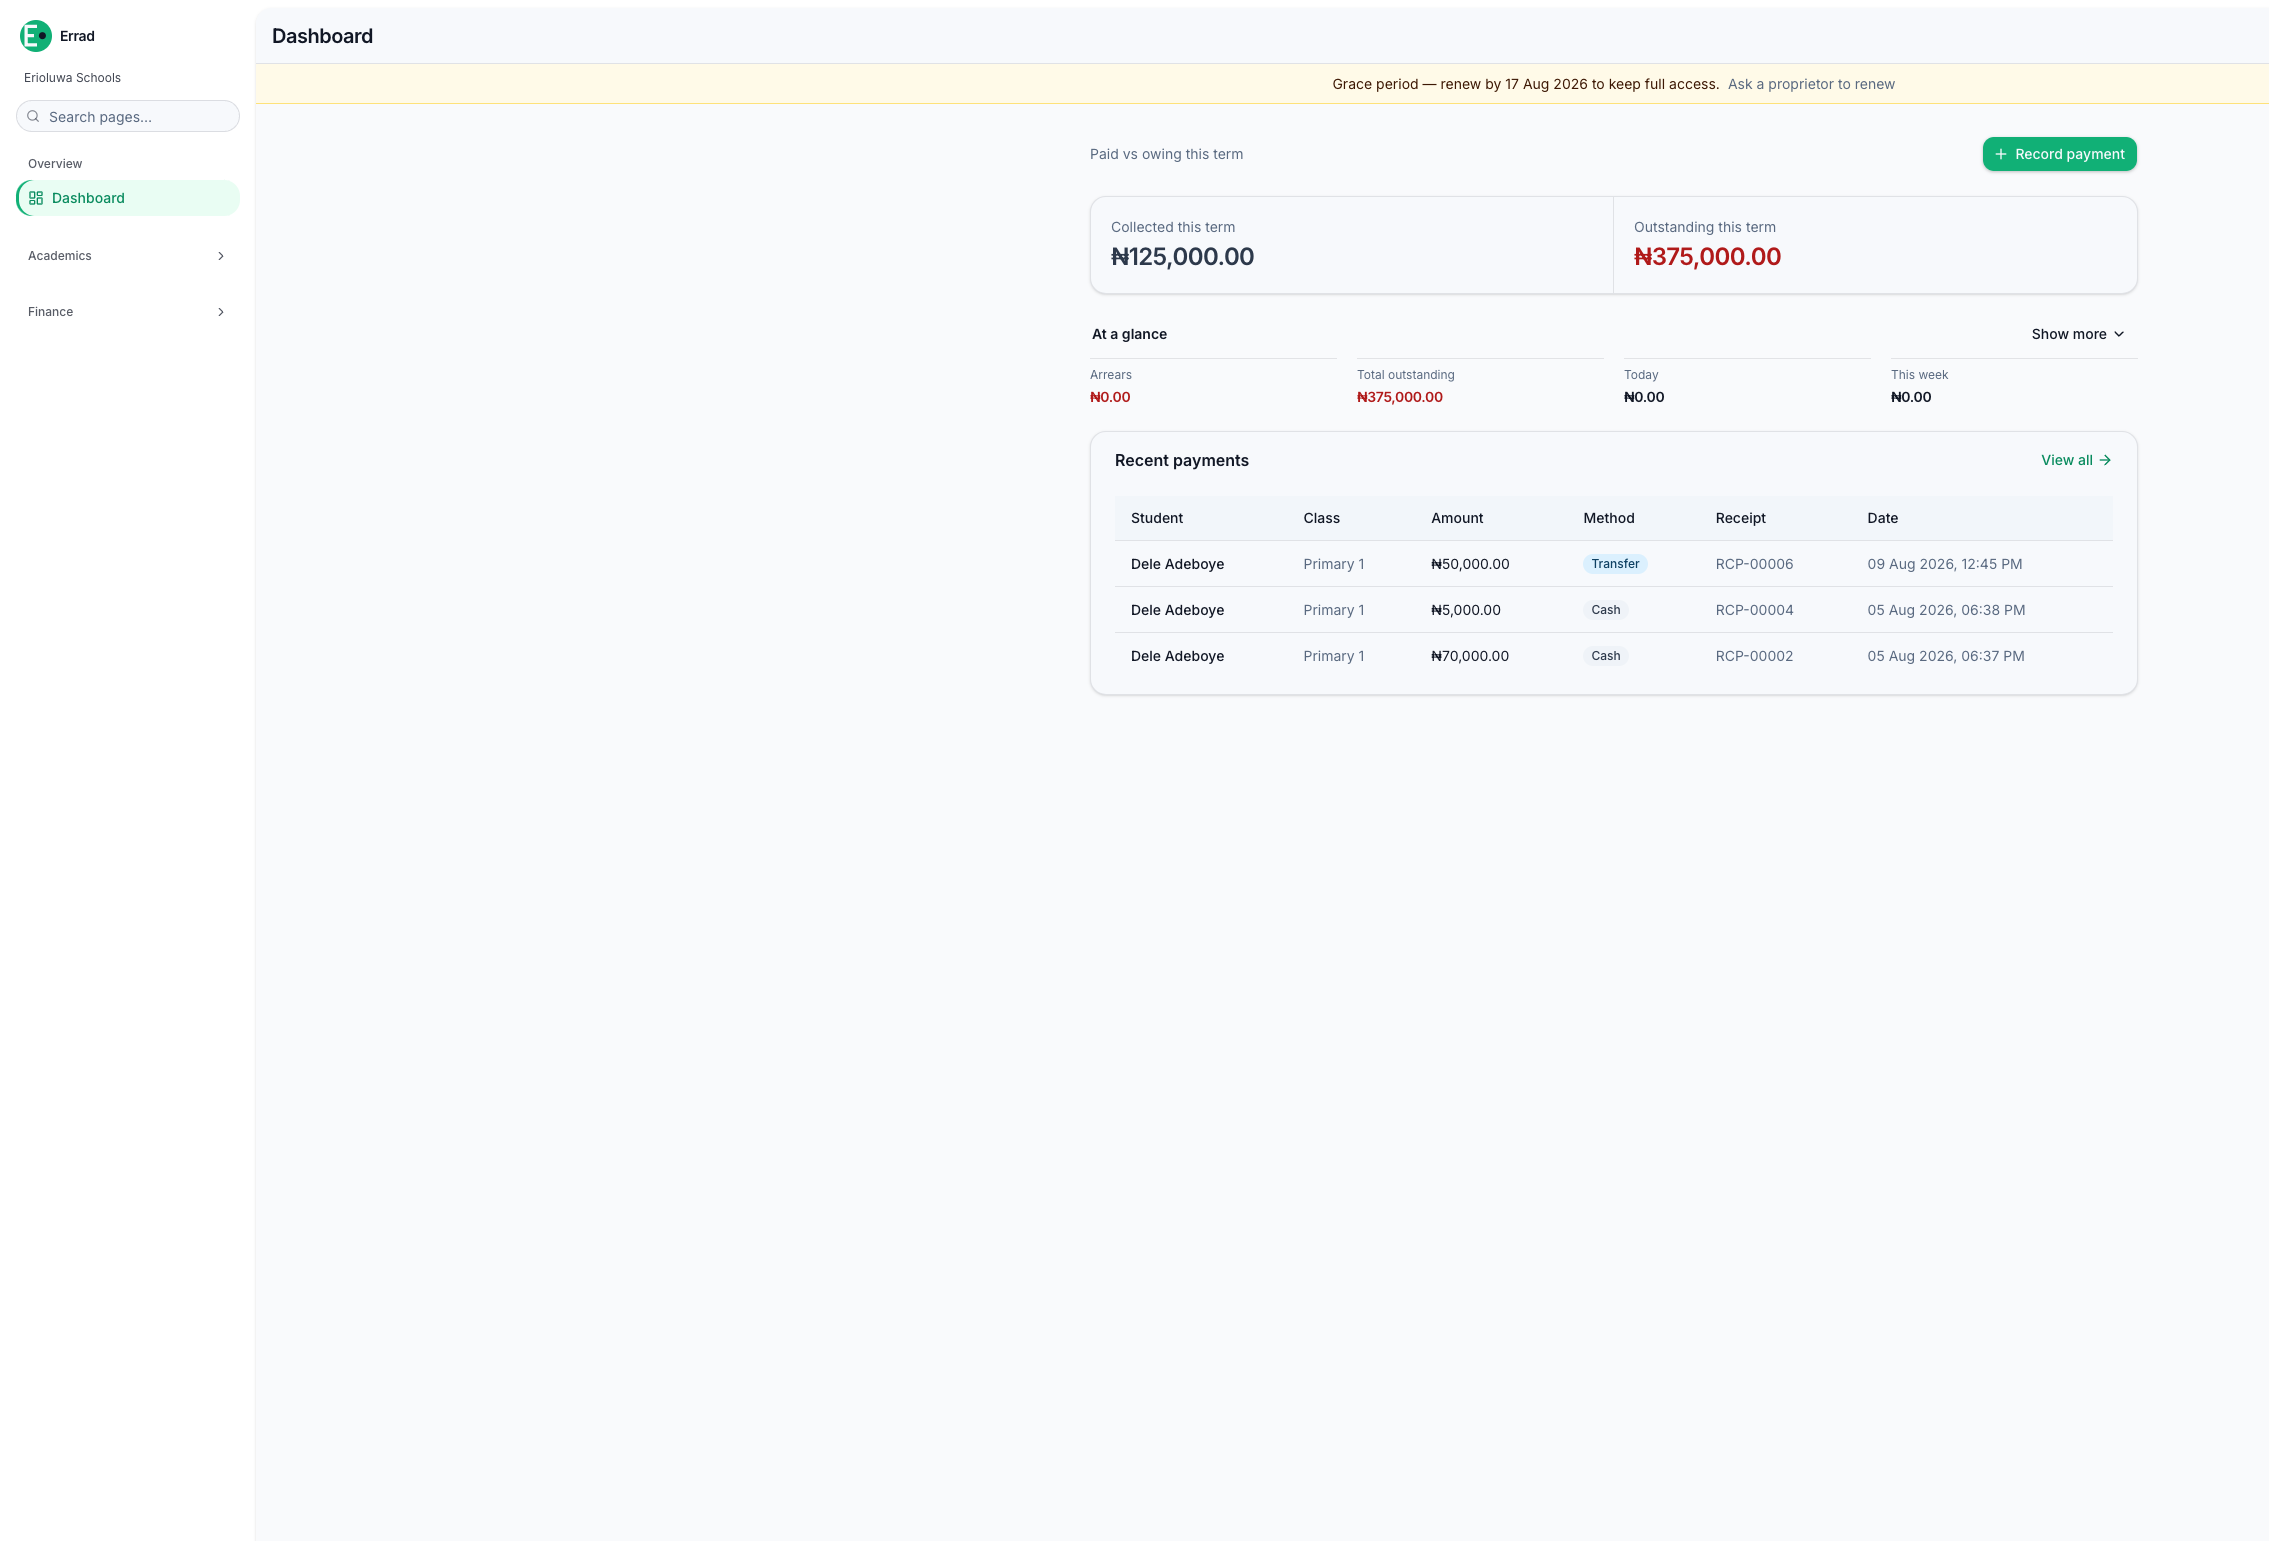This screenshot has width=2269, height=1541.
Task: Click Ask a proprietor to renew link
Action: pyautogui.click(x=1811, y=84)
